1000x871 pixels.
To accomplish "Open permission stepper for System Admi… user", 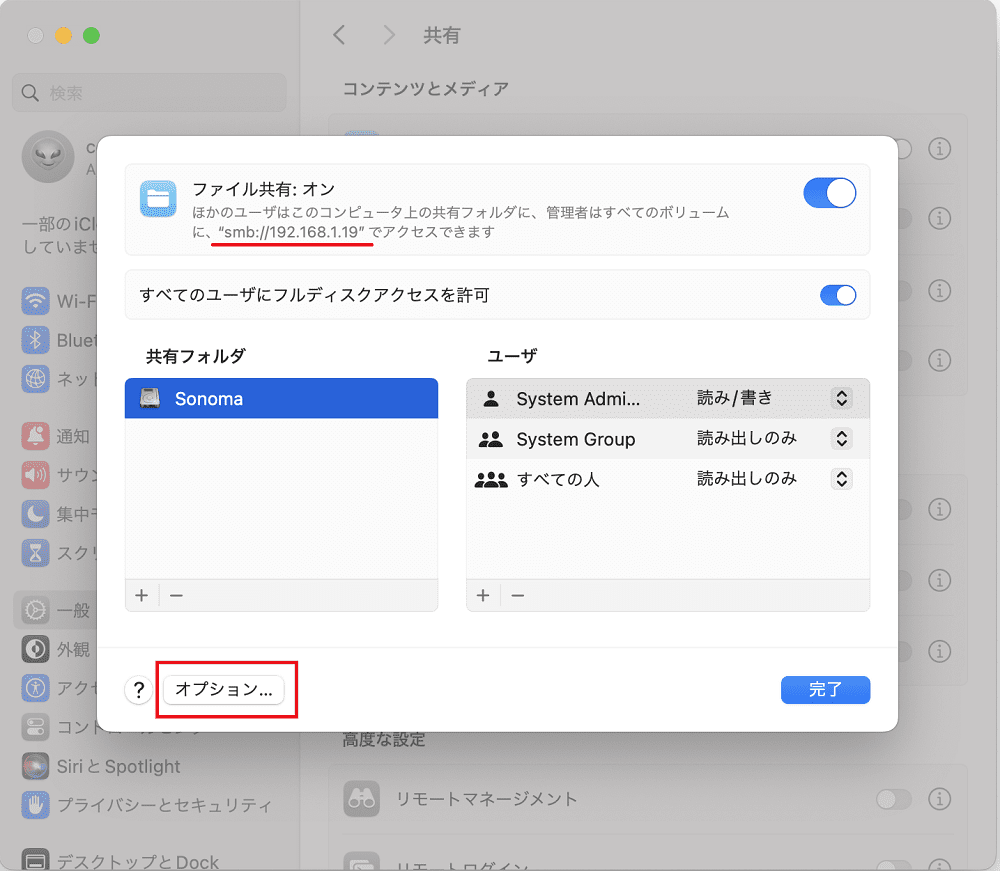I will (x=841, y=399).
